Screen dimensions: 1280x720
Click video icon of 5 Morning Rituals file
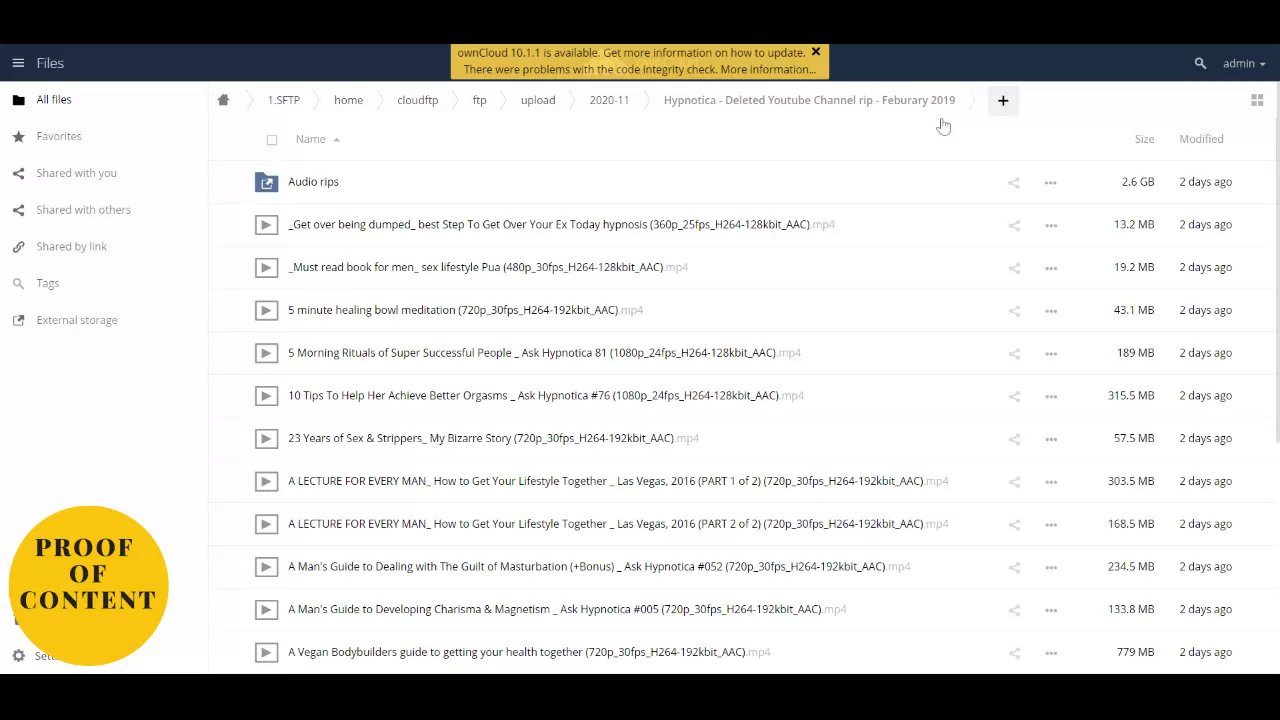pos(266,353)
